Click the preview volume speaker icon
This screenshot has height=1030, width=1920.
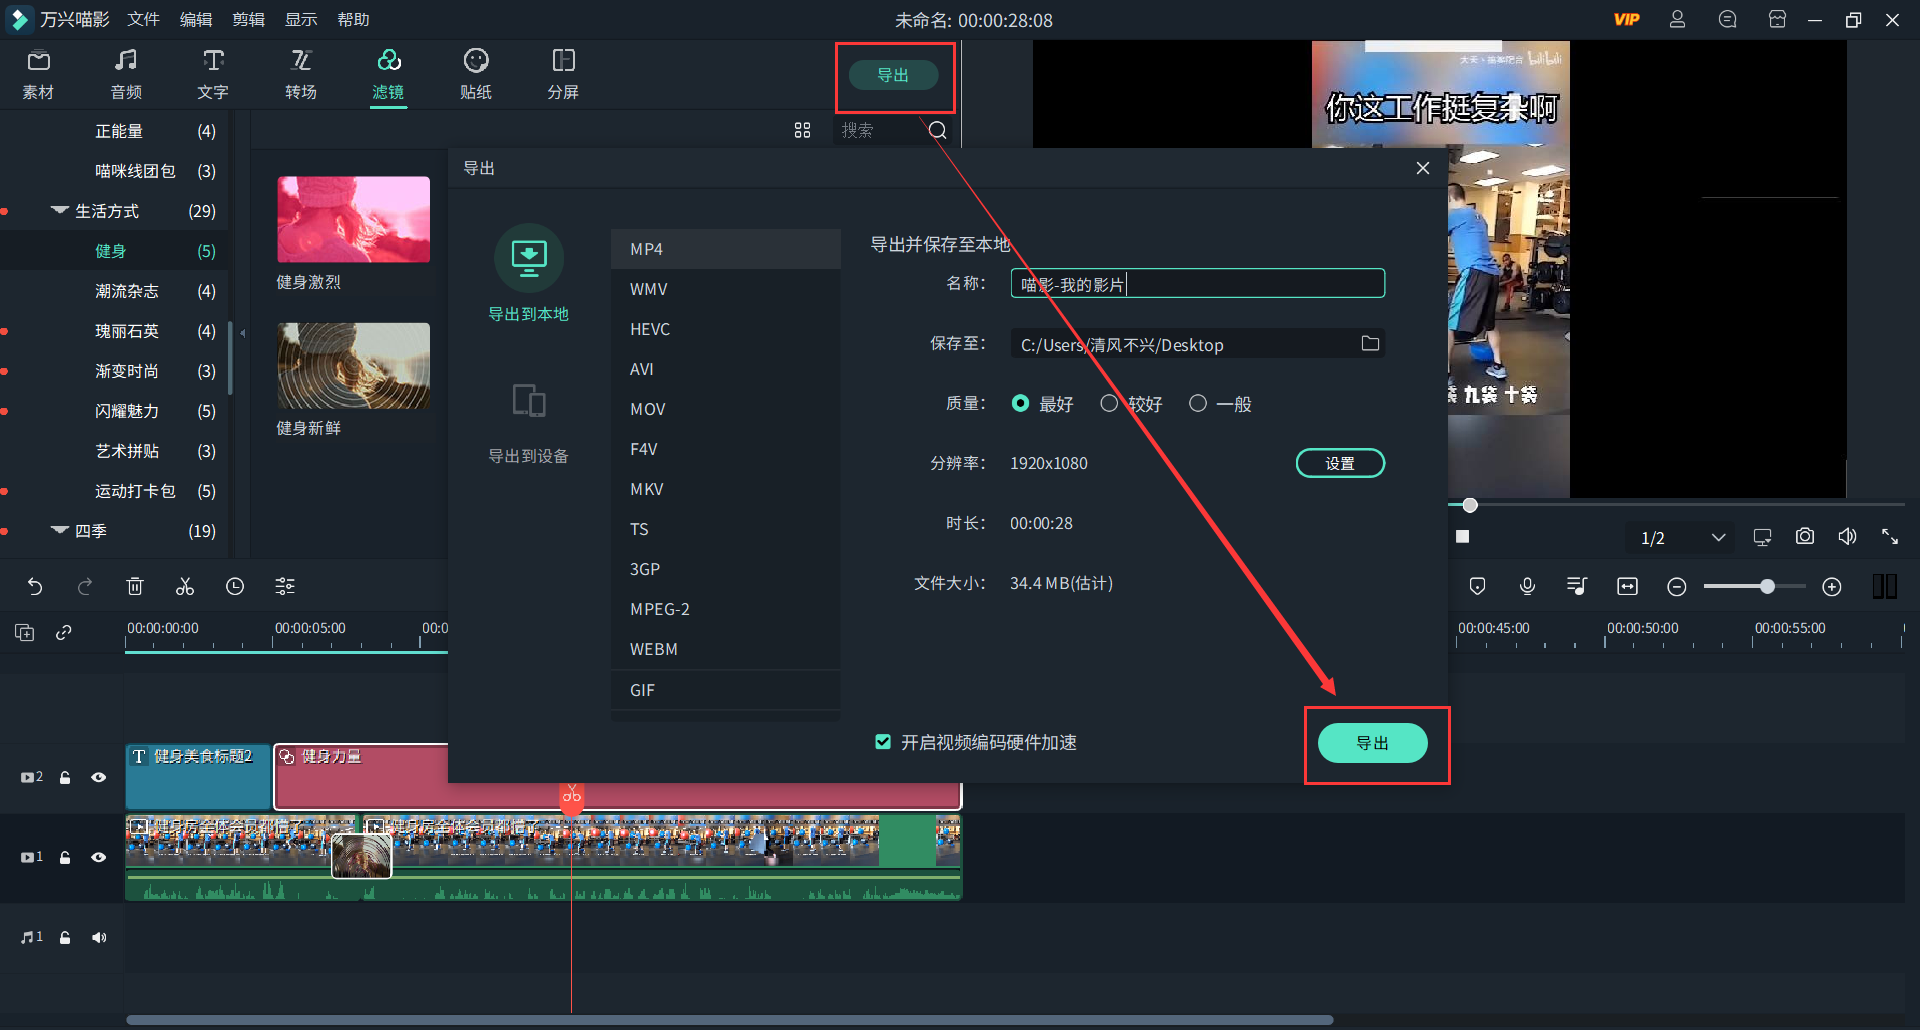pos(1847,537)
